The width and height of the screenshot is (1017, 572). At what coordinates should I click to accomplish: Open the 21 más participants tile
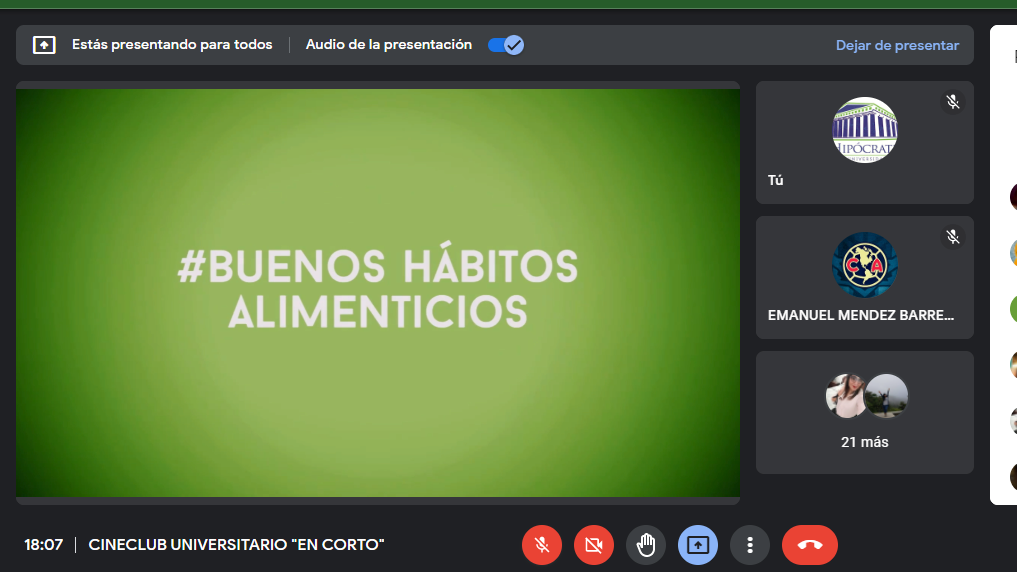point(865,412)
